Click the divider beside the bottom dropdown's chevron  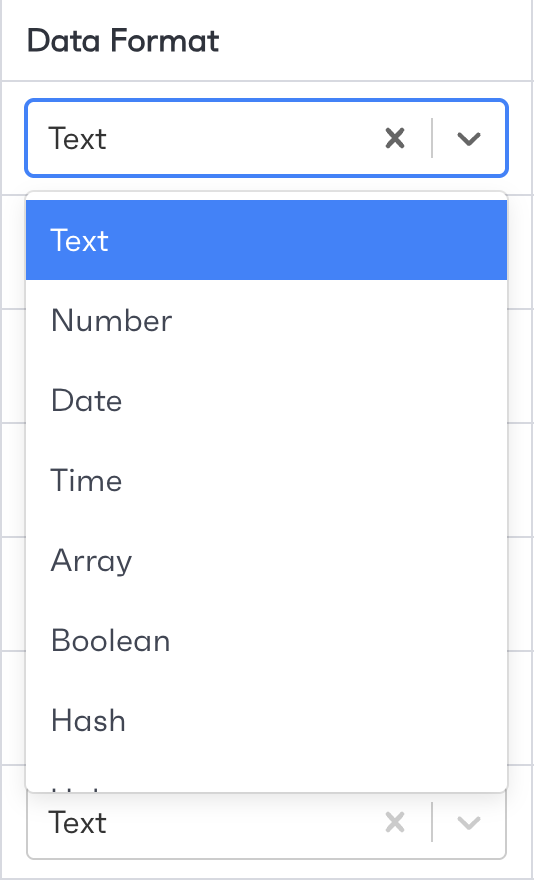coord(432,823)
